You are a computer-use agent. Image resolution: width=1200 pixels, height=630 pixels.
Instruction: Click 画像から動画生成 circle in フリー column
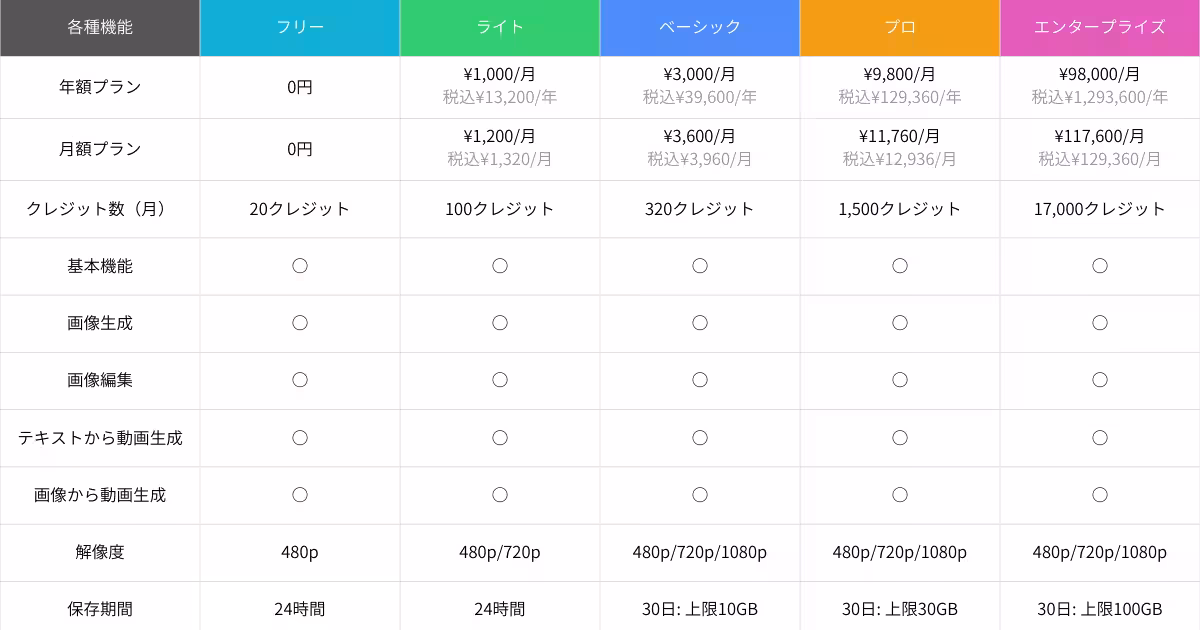click(x=300, y=494)
